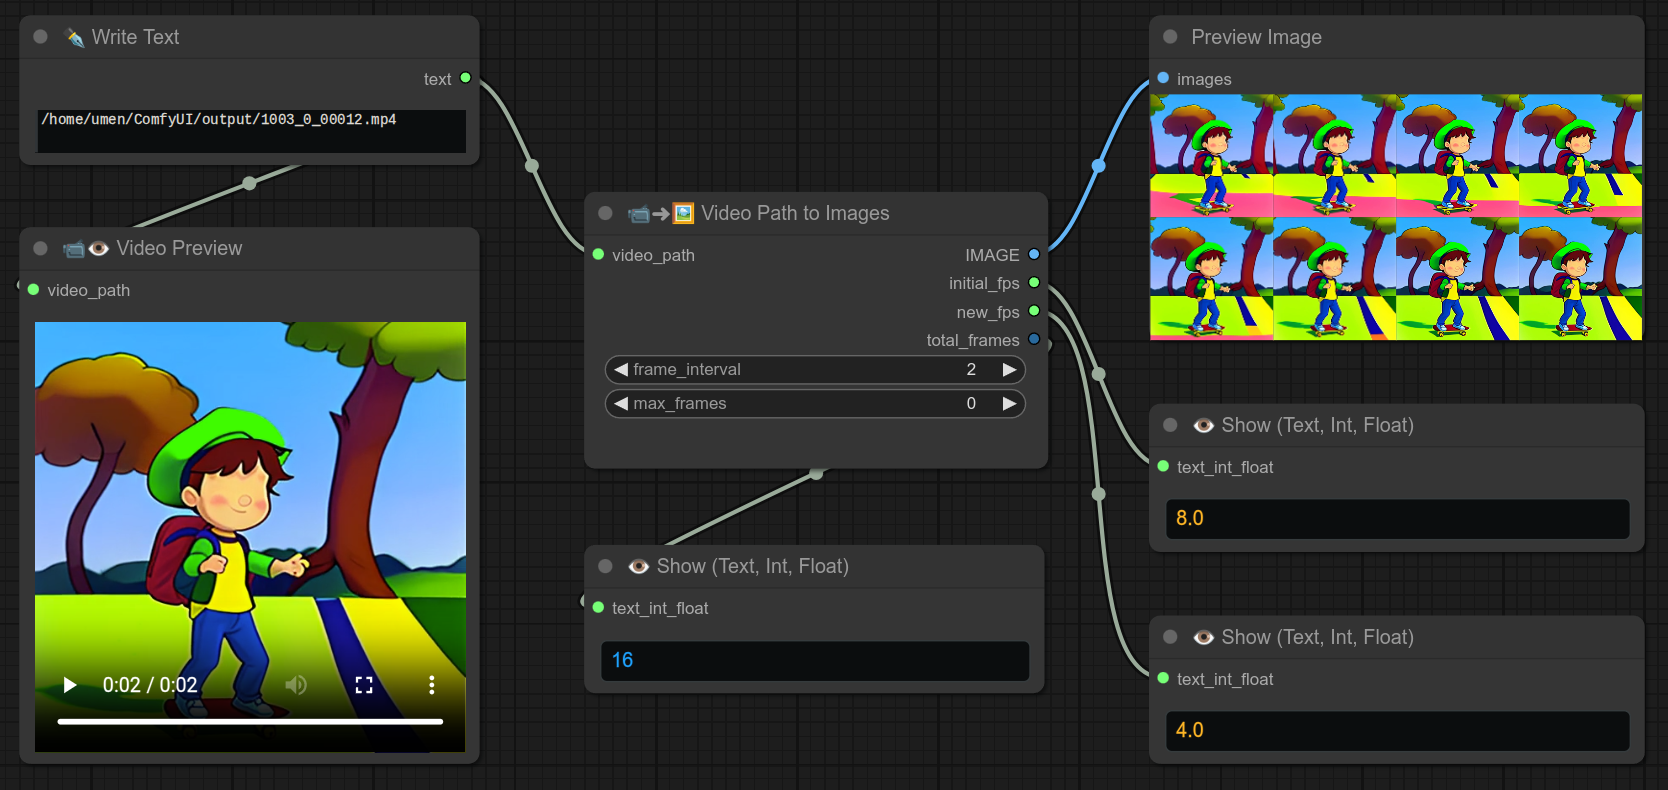Open the video player's more options menu
Screen dimensions: 1668x790
click(x=431, y=685)
